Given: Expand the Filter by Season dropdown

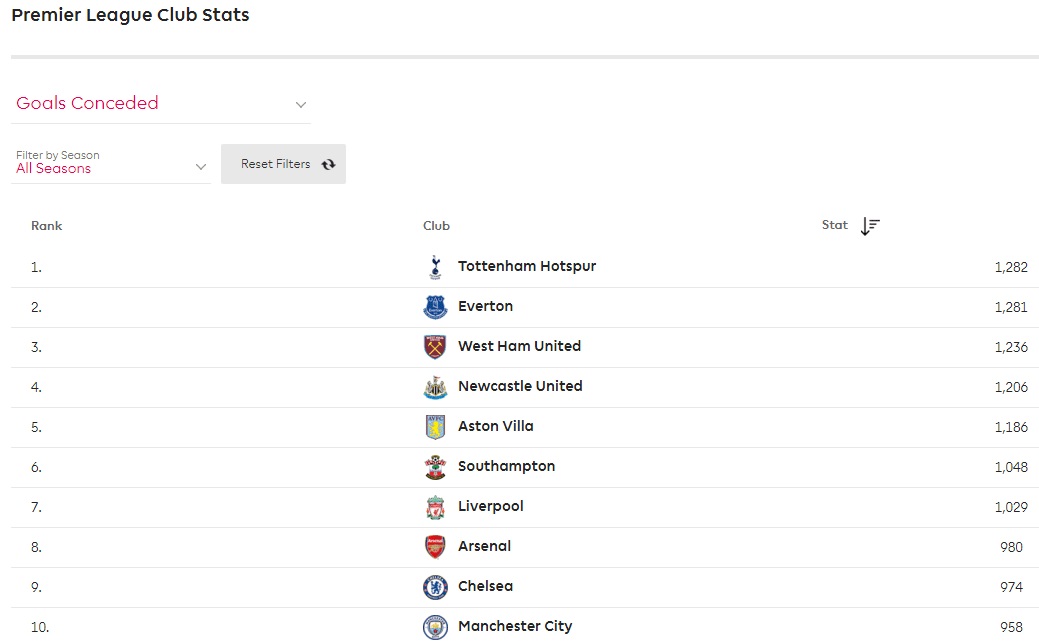Looking at the screenshot, I should [111, 163].
